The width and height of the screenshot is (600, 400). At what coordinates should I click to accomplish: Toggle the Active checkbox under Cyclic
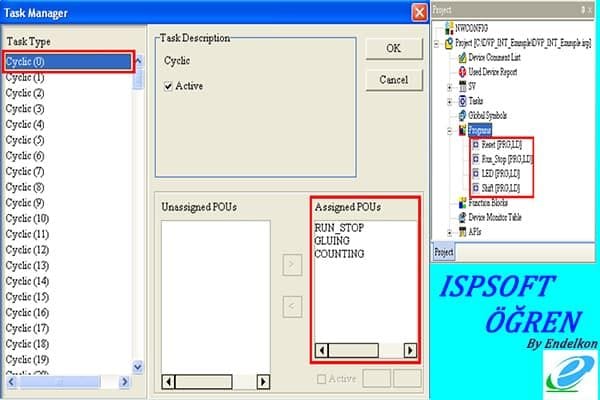coord(169,87)
